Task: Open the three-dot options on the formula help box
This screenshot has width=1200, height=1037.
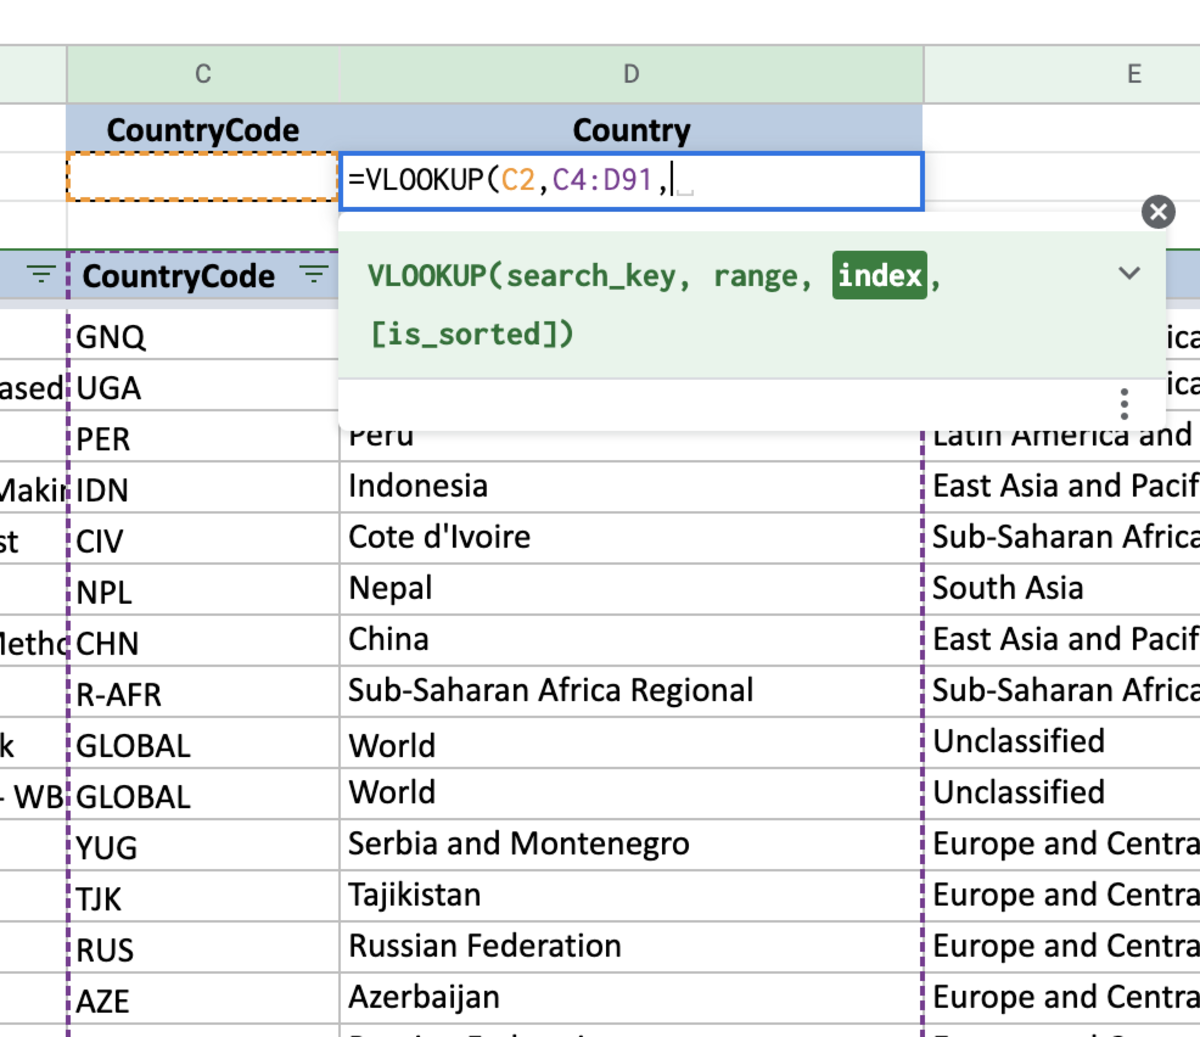Action: (1124, 402)
